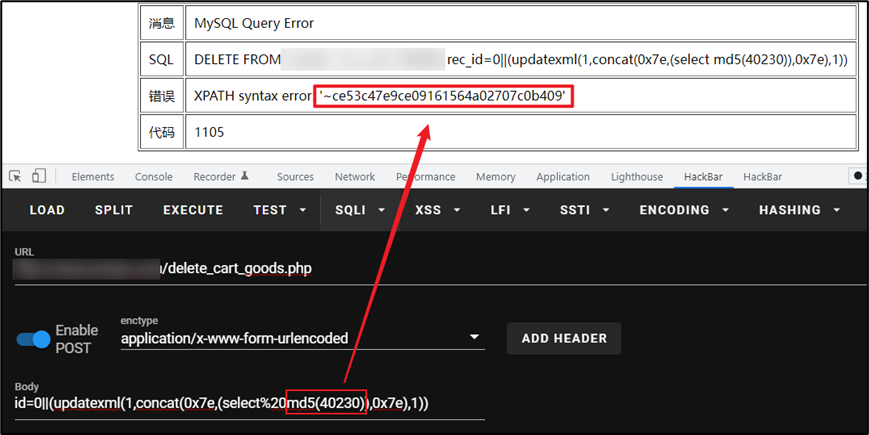The width and height of the screenshot is (869, 435).
Task: Expand the TEST dropdown menu
Action: pyautogui.click(x=280, y=210)
